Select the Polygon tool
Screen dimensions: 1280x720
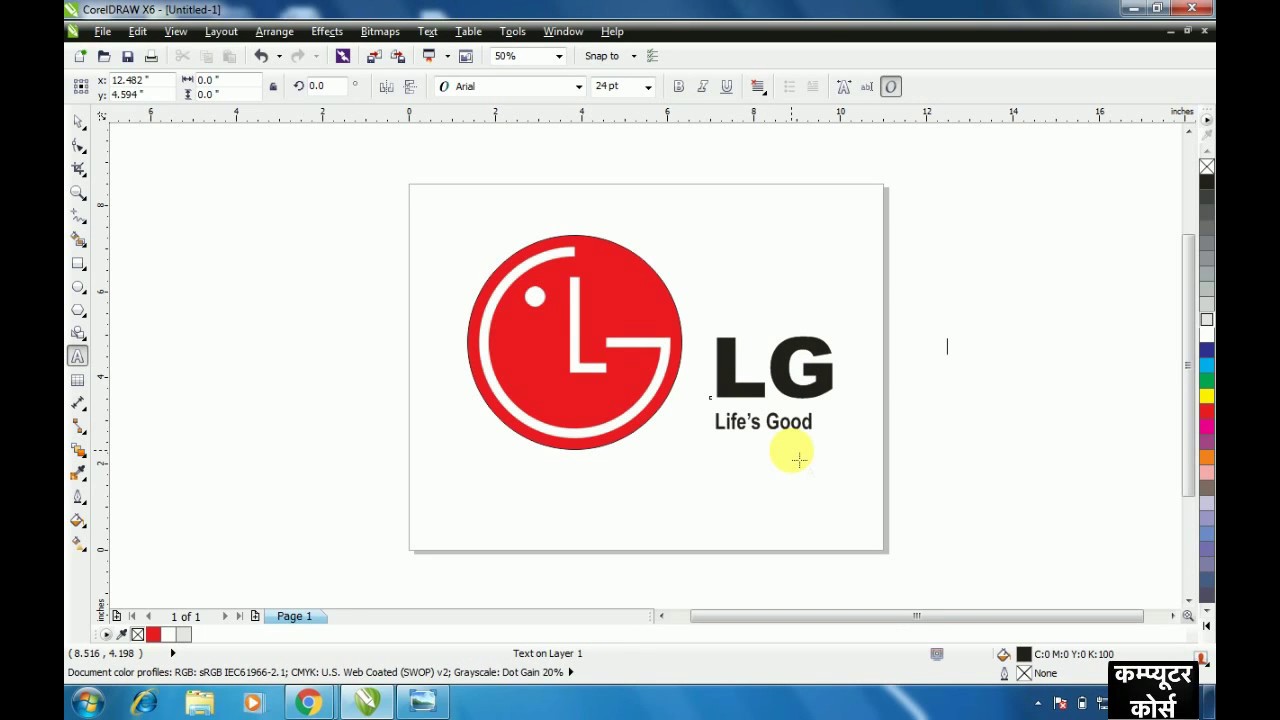pos(78,310)
